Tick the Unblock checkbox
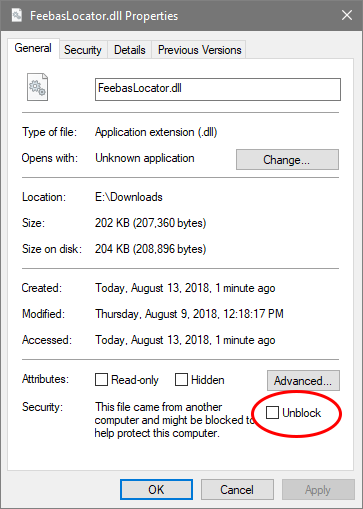 click(x=272, y=413)
